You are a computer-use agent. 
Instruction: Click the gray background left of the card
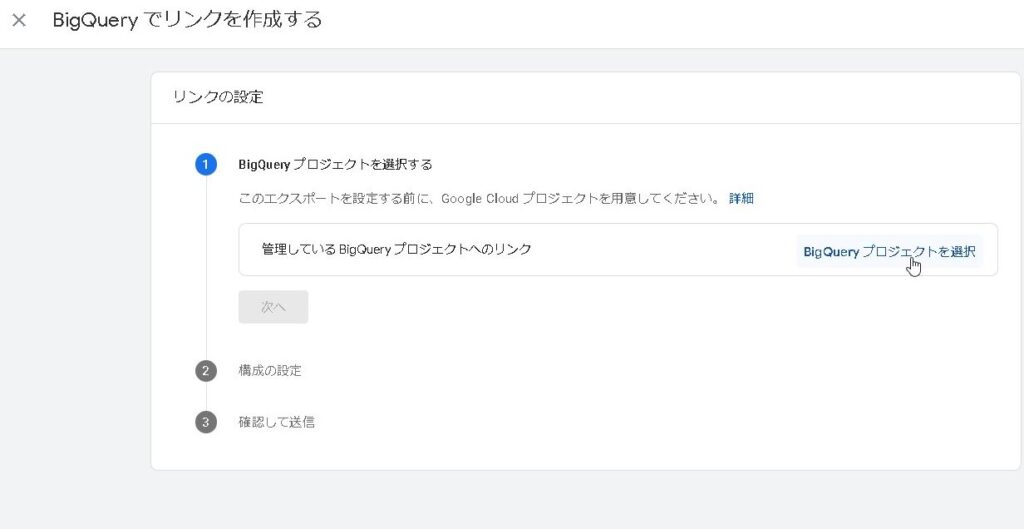click(x=75, y=280)
